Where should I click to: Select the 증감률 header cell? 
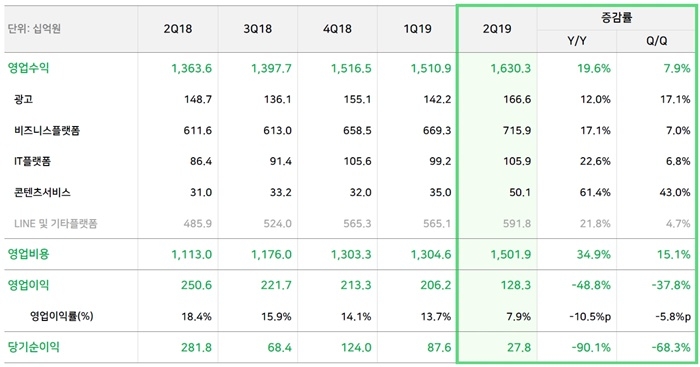point(617,18)
